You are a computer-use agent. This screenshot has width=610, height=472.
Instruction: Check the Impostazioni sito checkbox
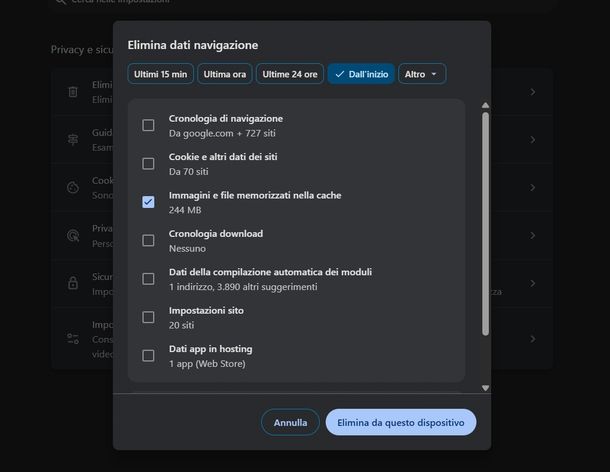pos(148,317)
